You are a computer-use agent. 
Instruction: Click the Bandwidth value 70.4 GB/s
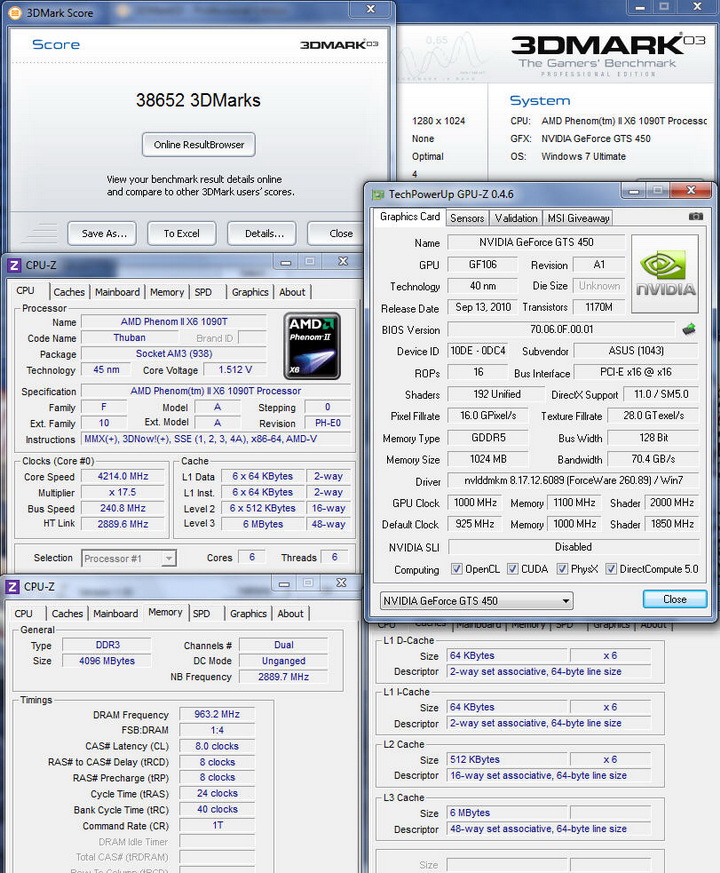tap(653, 459)
